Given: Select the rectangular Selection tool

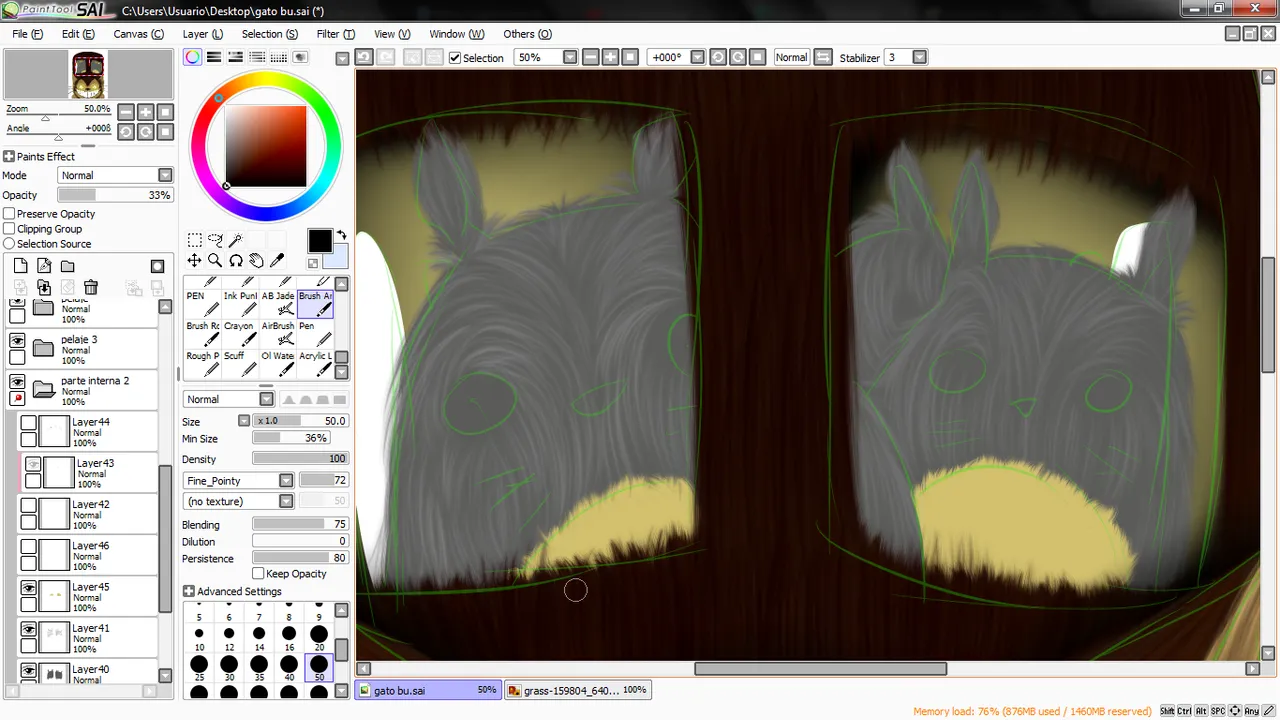Looking at the screenshot, I should 194,240.
